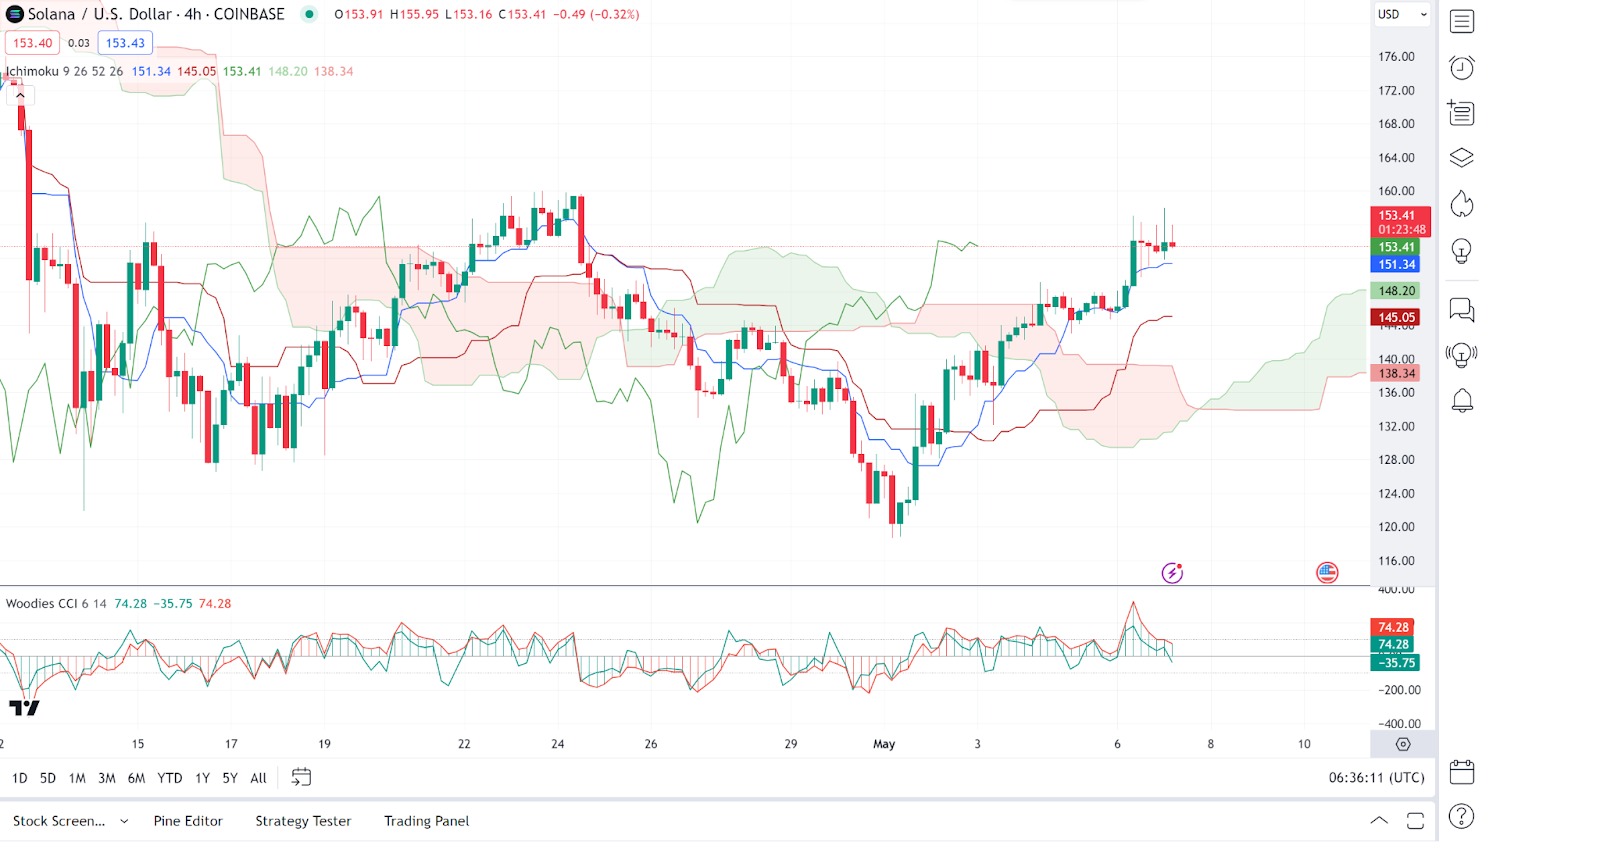The height and width of the screenshot is (846, 1600).
Task: Click the purple lightning event marker
Action: pos(1172,573)
